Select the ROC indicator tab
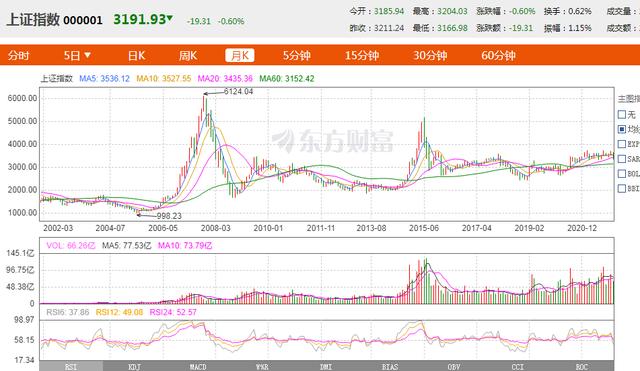 click(x=582, y=366)
